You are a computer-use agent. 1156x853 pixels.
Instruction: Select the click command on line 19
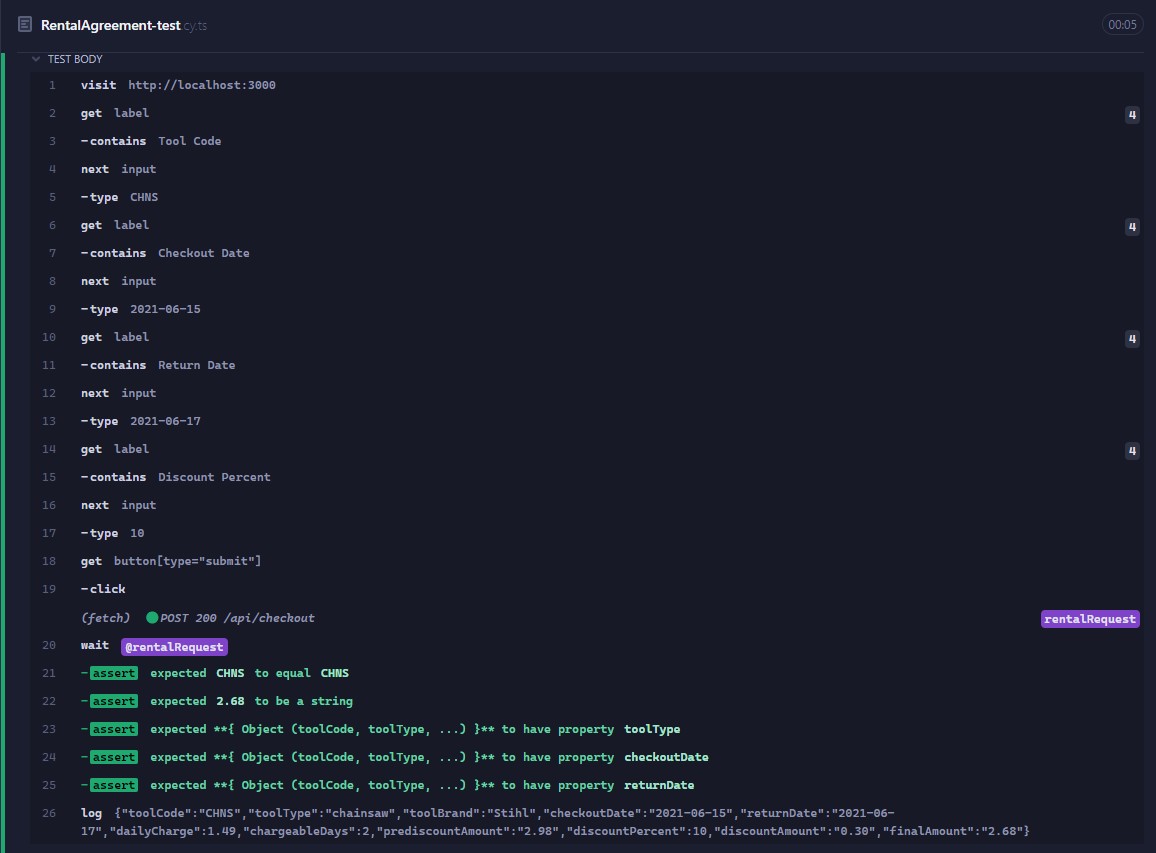[x=587, y=590]
